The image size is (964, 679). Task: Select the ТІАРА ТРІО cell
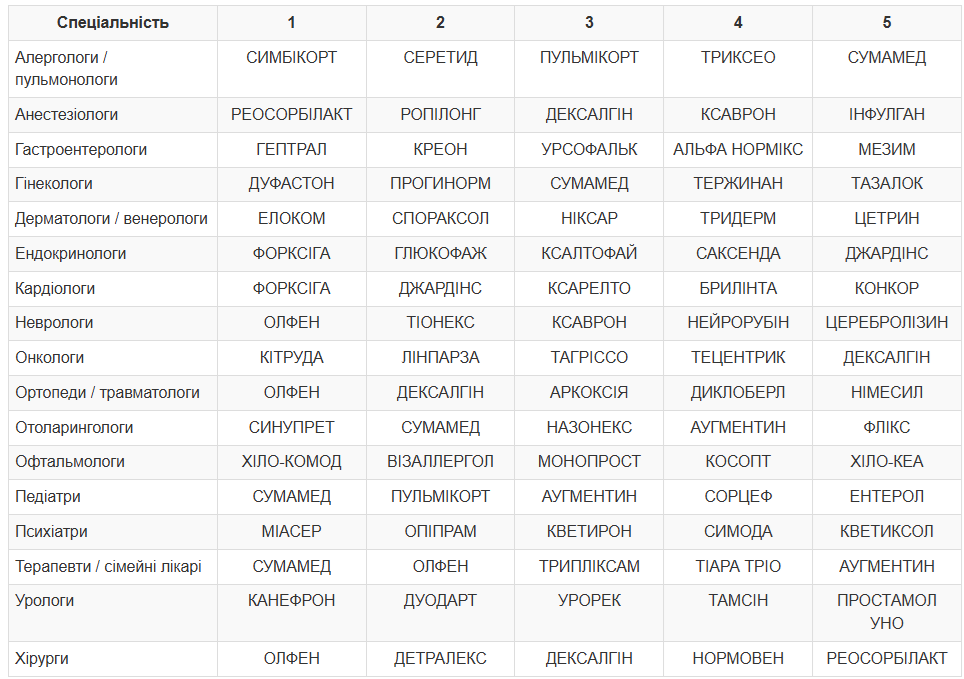(x=738, y=566)
